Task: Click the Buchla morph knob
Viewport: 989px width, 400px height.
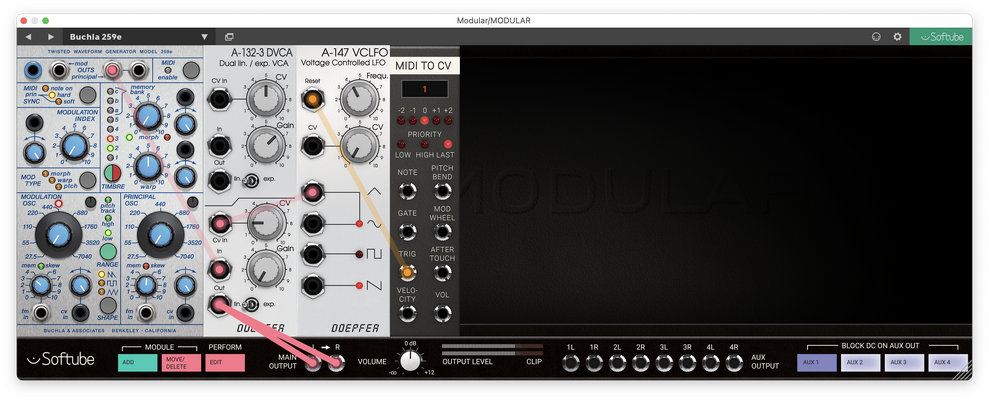Action: click(x=148, y=116)
